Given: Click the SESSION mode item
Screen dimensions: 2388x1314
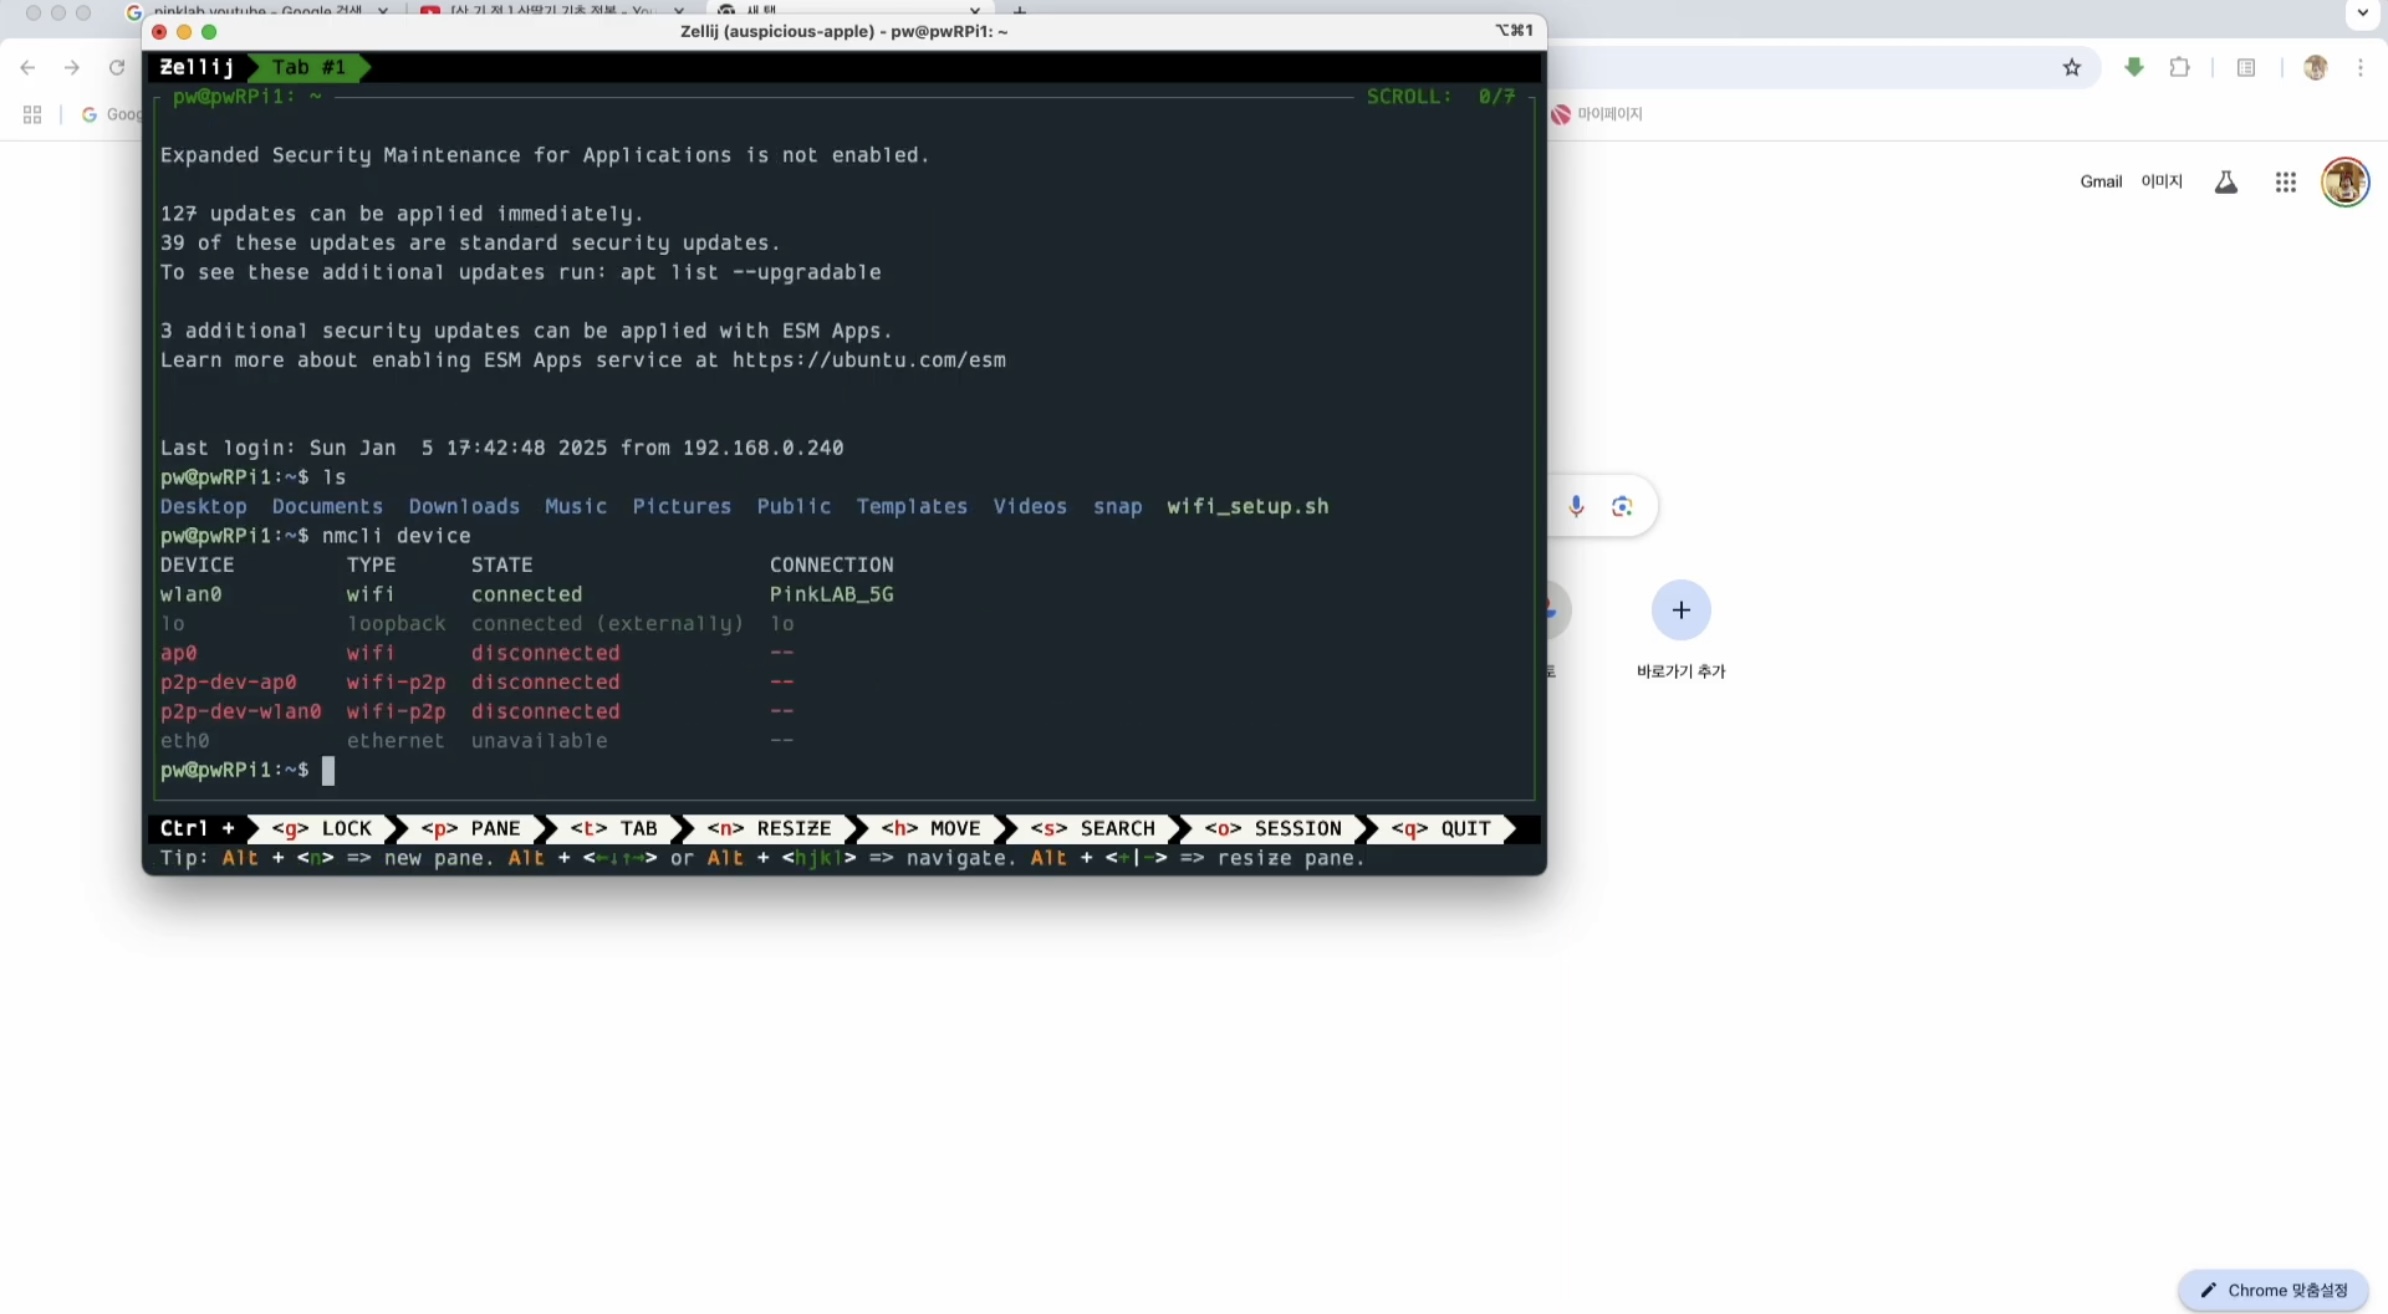Looking at the screenshot, I should click(x=1272, y=828).
